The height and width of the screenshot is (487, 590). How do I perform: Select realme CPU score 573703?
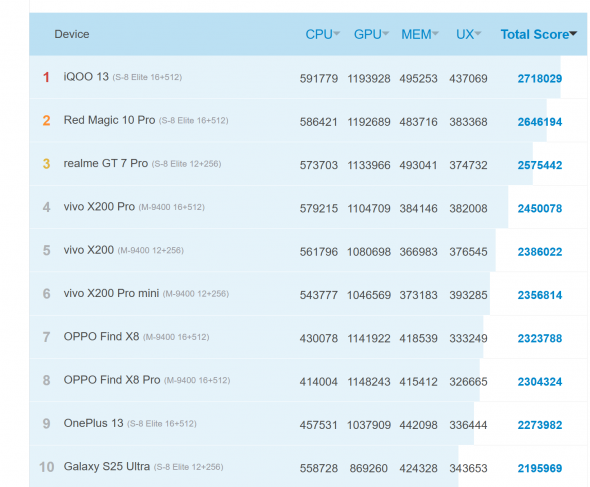(x=319, y=165)
